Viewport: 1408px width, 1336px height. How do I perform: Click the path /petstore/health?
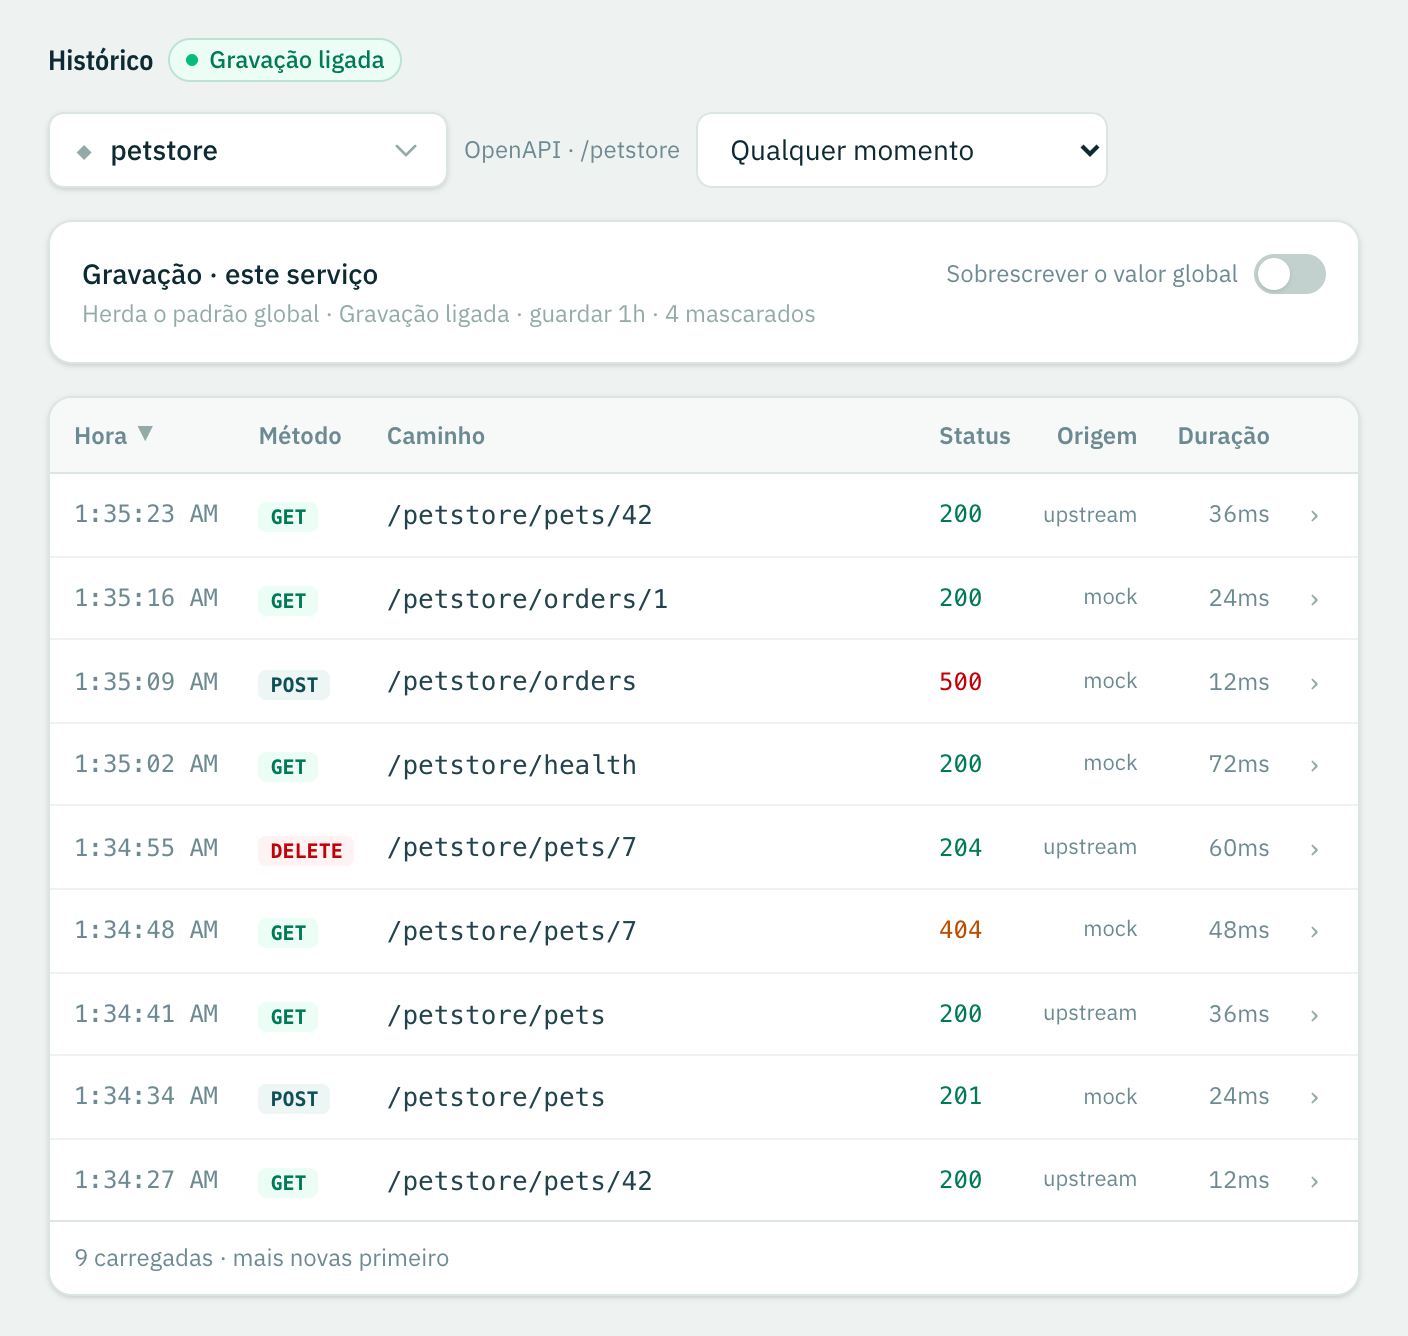tap(512, 765)
